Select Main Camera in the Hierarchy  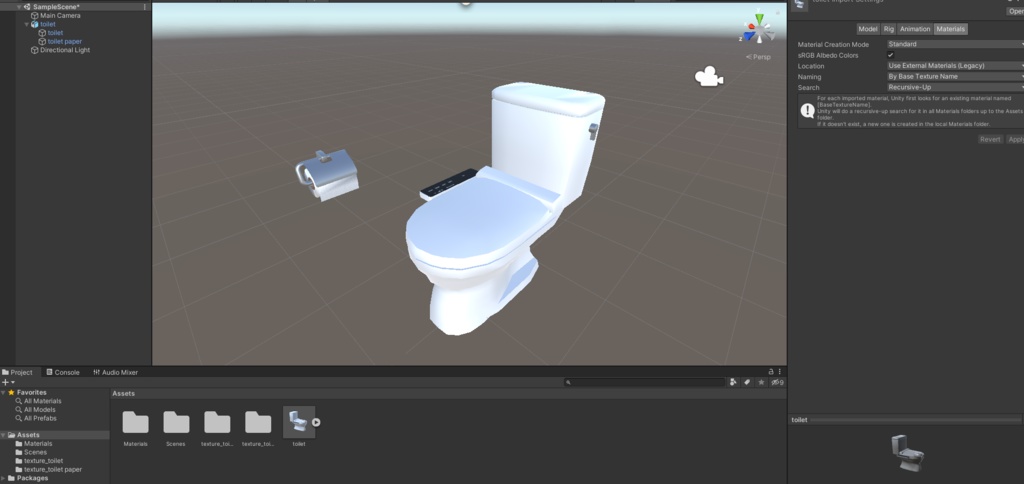click(x=60, y=16)
